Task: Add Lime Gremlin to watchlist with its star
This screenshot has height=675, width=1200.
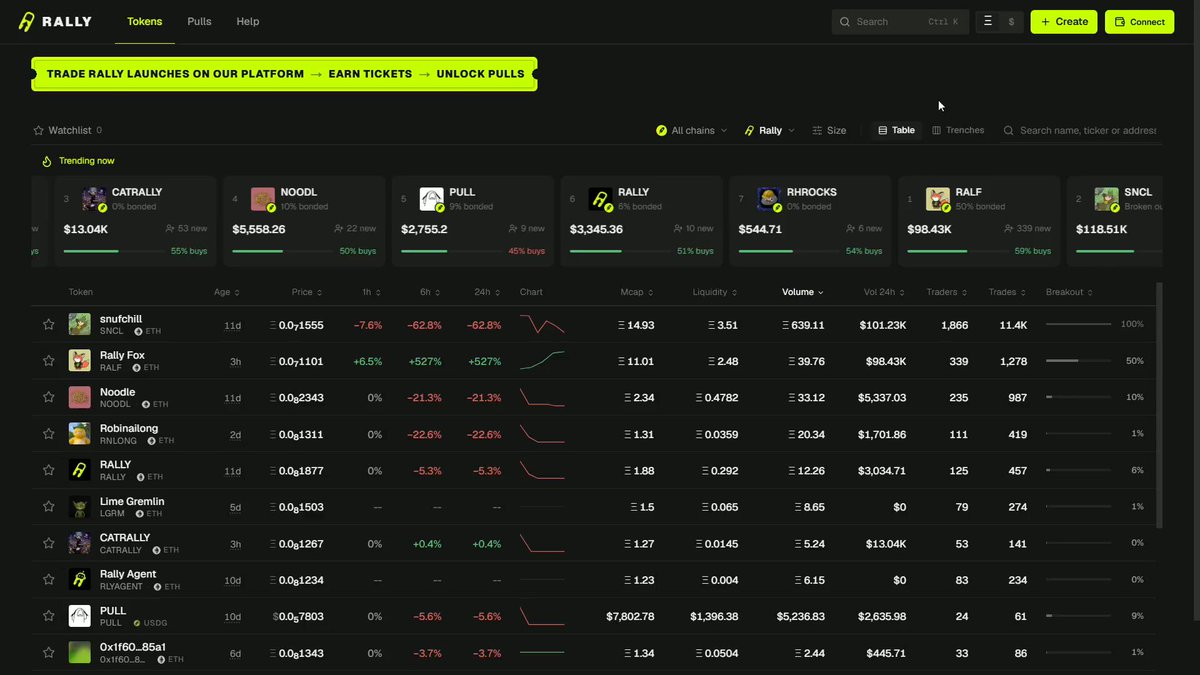Action: click(48, 507)
